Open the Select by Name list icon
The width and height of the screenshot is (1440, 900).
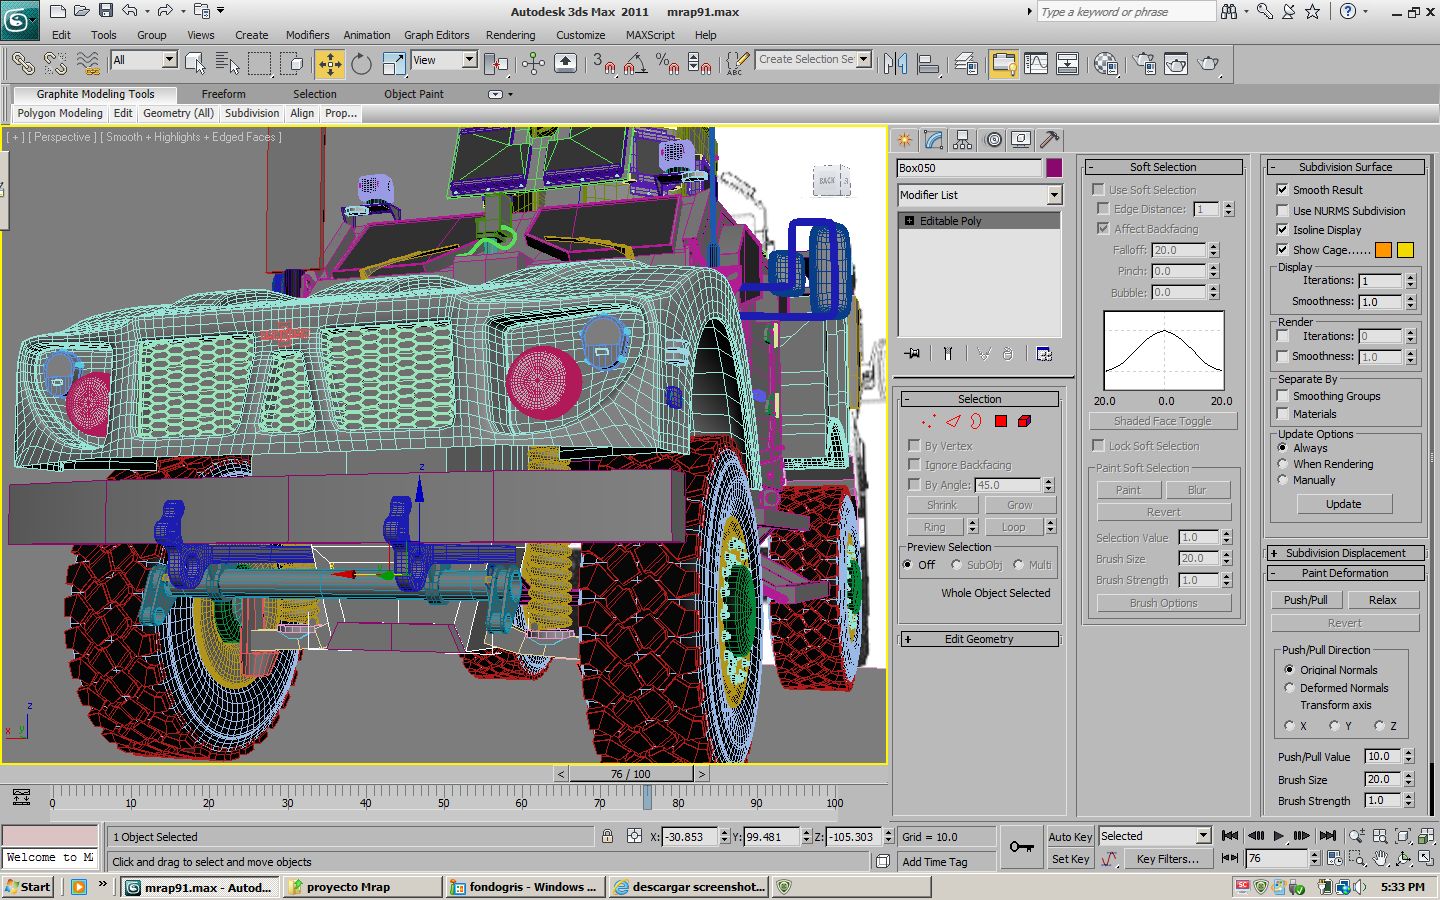[227, 64]
